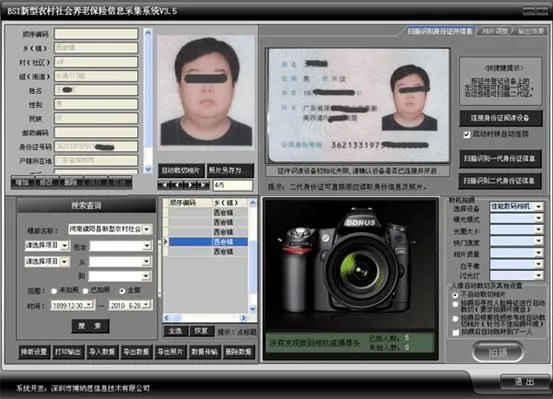The width and height of the screenshot is (553, 399).
Task: Click the current-row arrow indicator in list
Action: coord(165,242)
